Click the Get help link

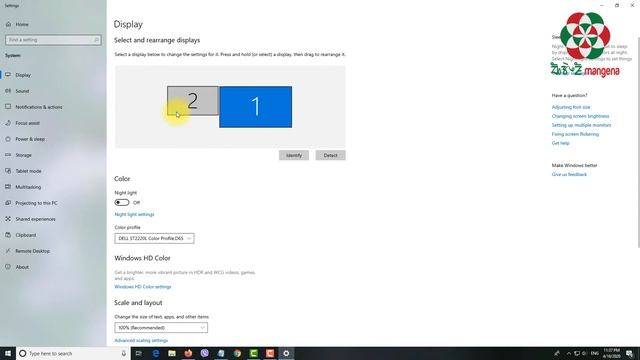point(561,143)
